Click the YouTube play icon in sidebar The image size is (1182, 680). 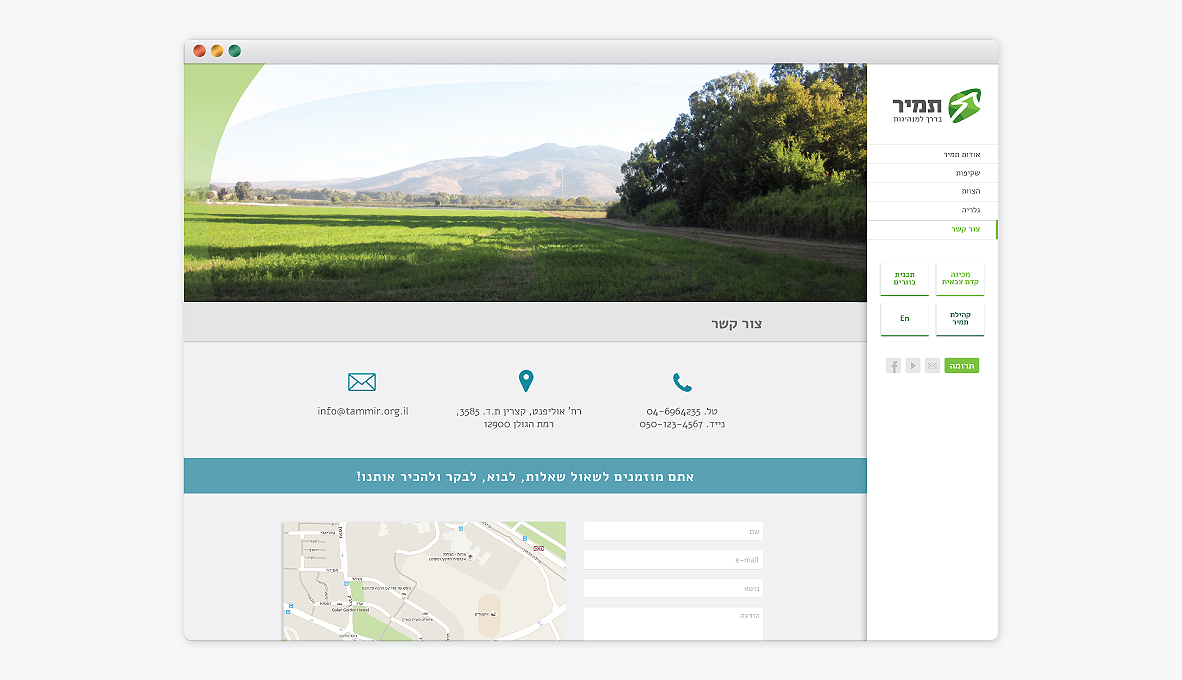(x=913, y=366)
